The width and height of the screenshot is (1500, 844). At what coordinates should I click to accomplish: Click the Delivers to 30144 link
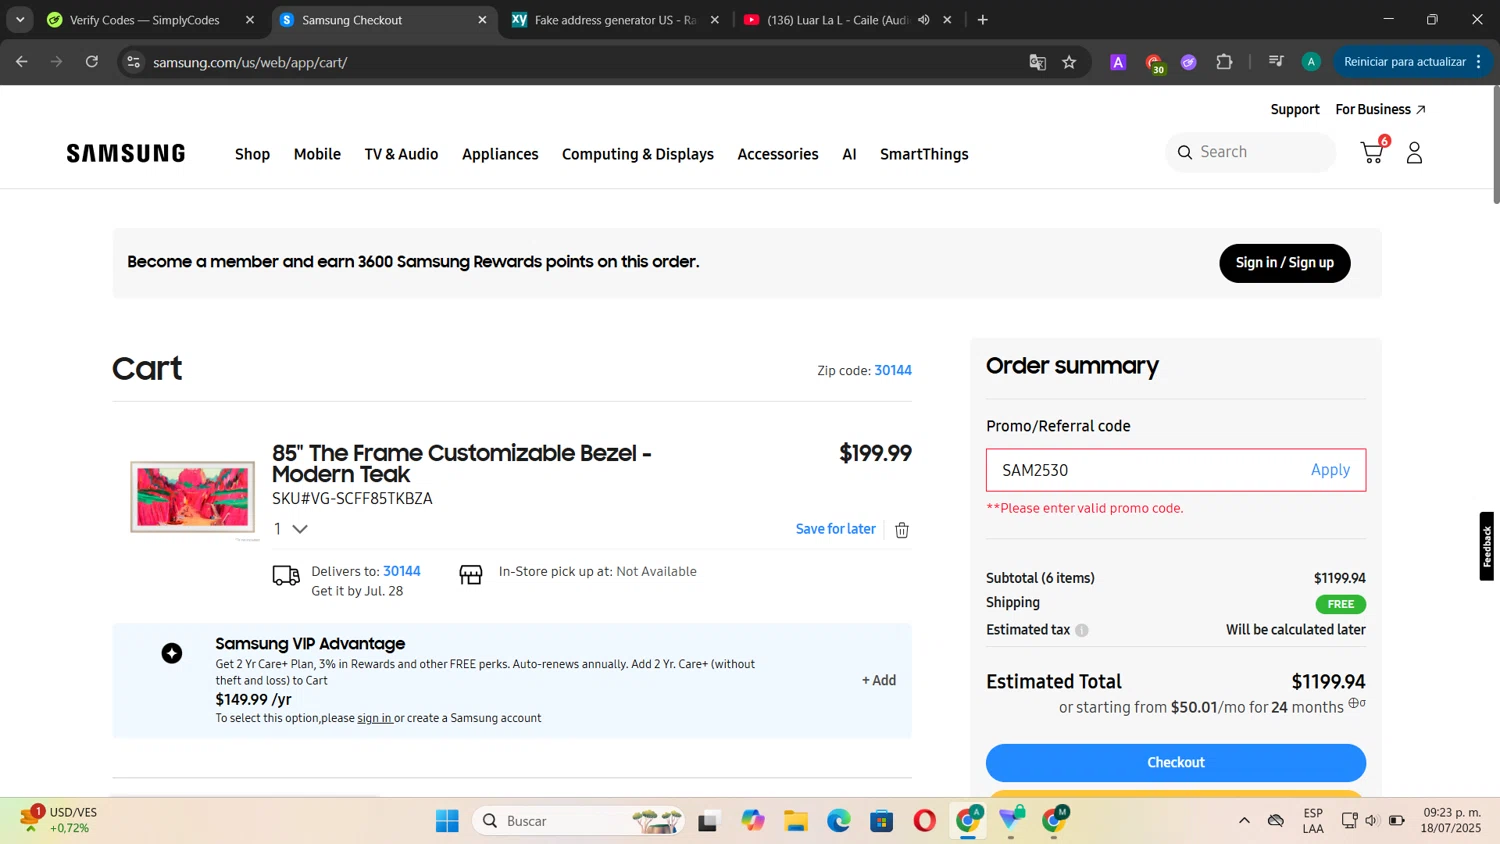point(402,571)
